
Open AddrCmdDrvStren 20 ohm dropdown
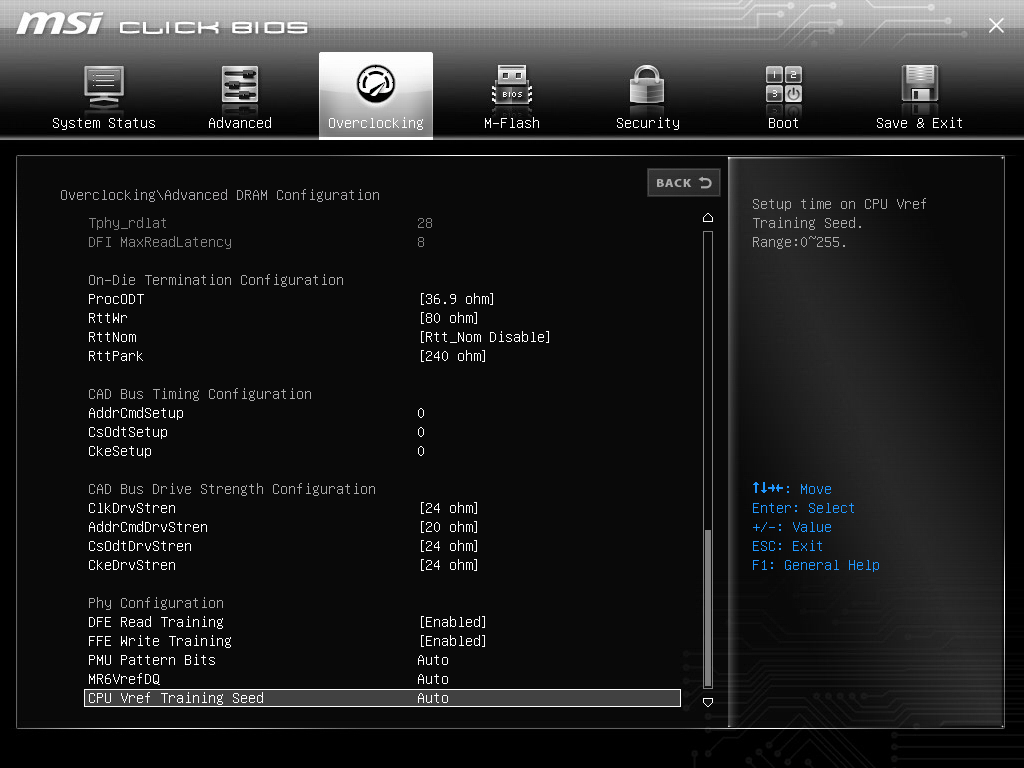449,527
